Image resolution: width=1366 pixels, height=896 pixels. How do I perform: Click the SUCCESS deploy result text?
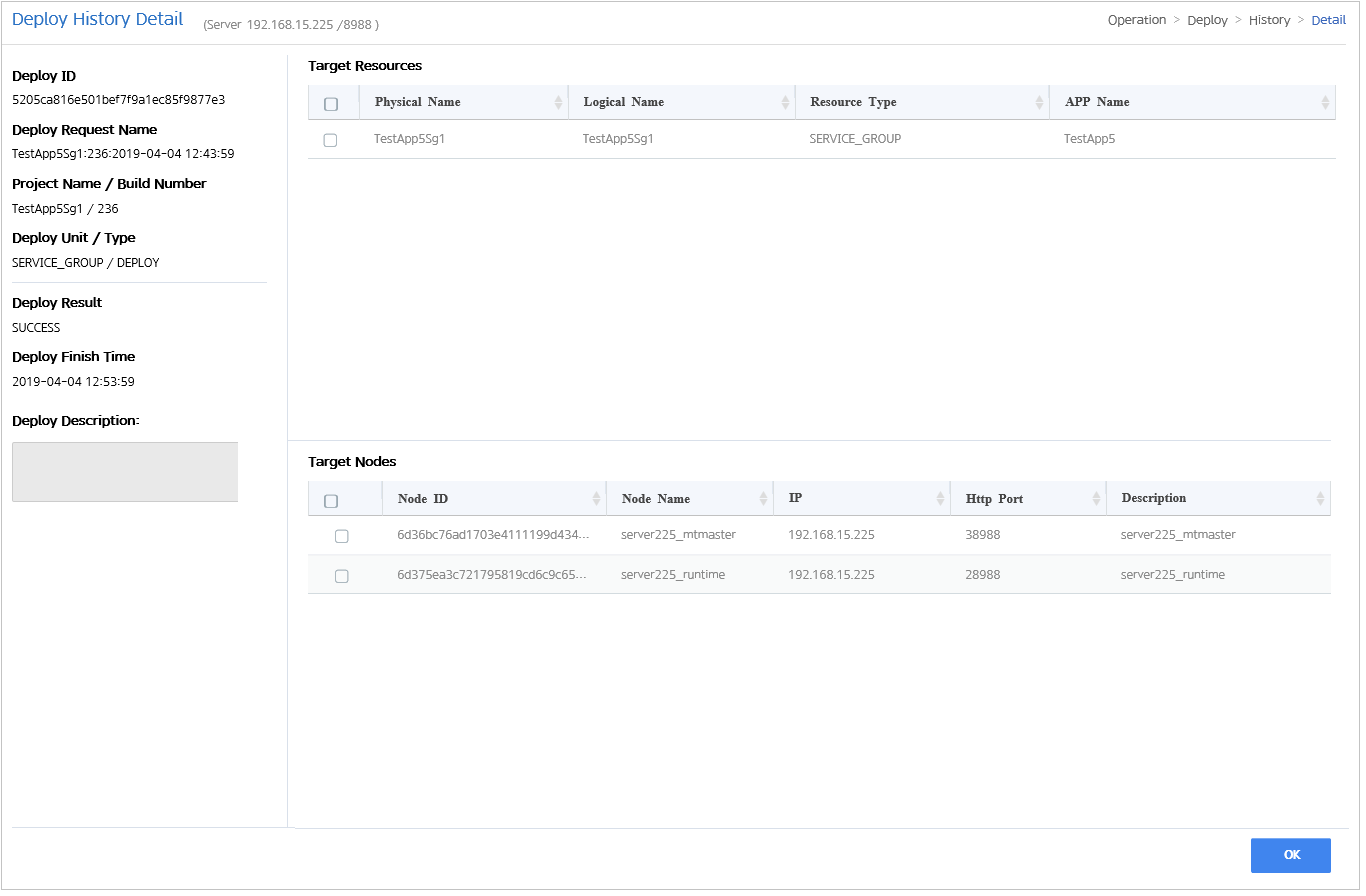(x=36, y=328)
